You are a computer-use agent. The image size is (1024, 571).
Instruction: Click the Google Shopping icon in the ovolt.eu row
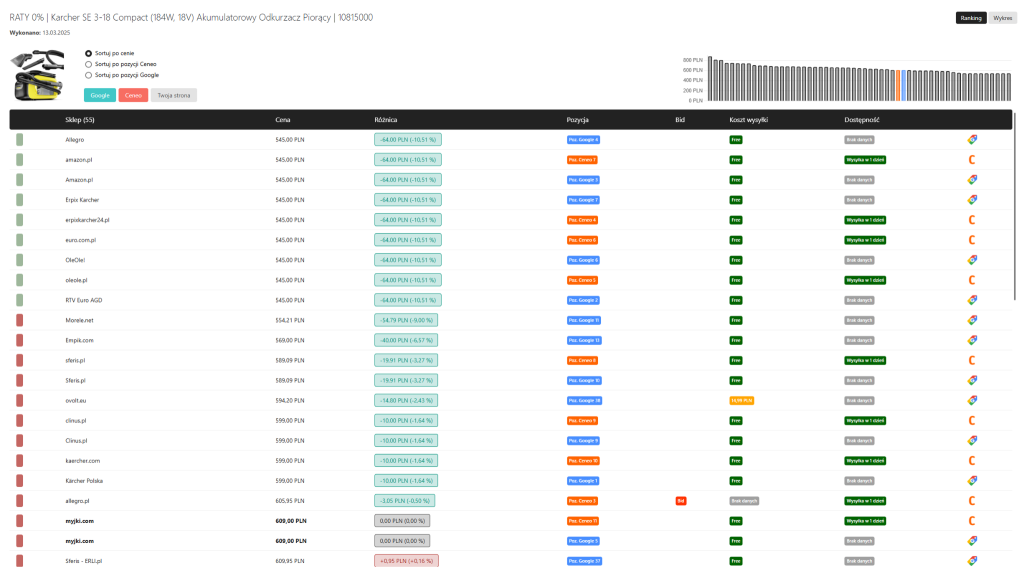click(x=972, y=400)
